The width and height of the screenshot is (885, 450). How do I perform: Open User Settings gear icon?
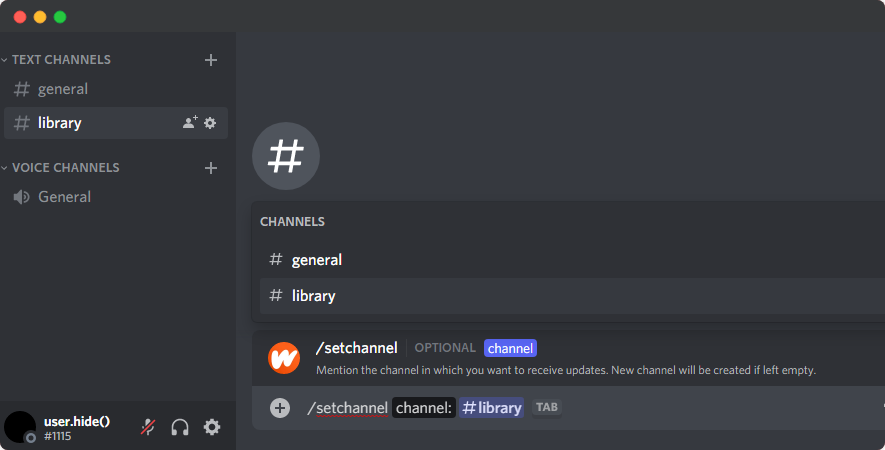click(212, 427)
